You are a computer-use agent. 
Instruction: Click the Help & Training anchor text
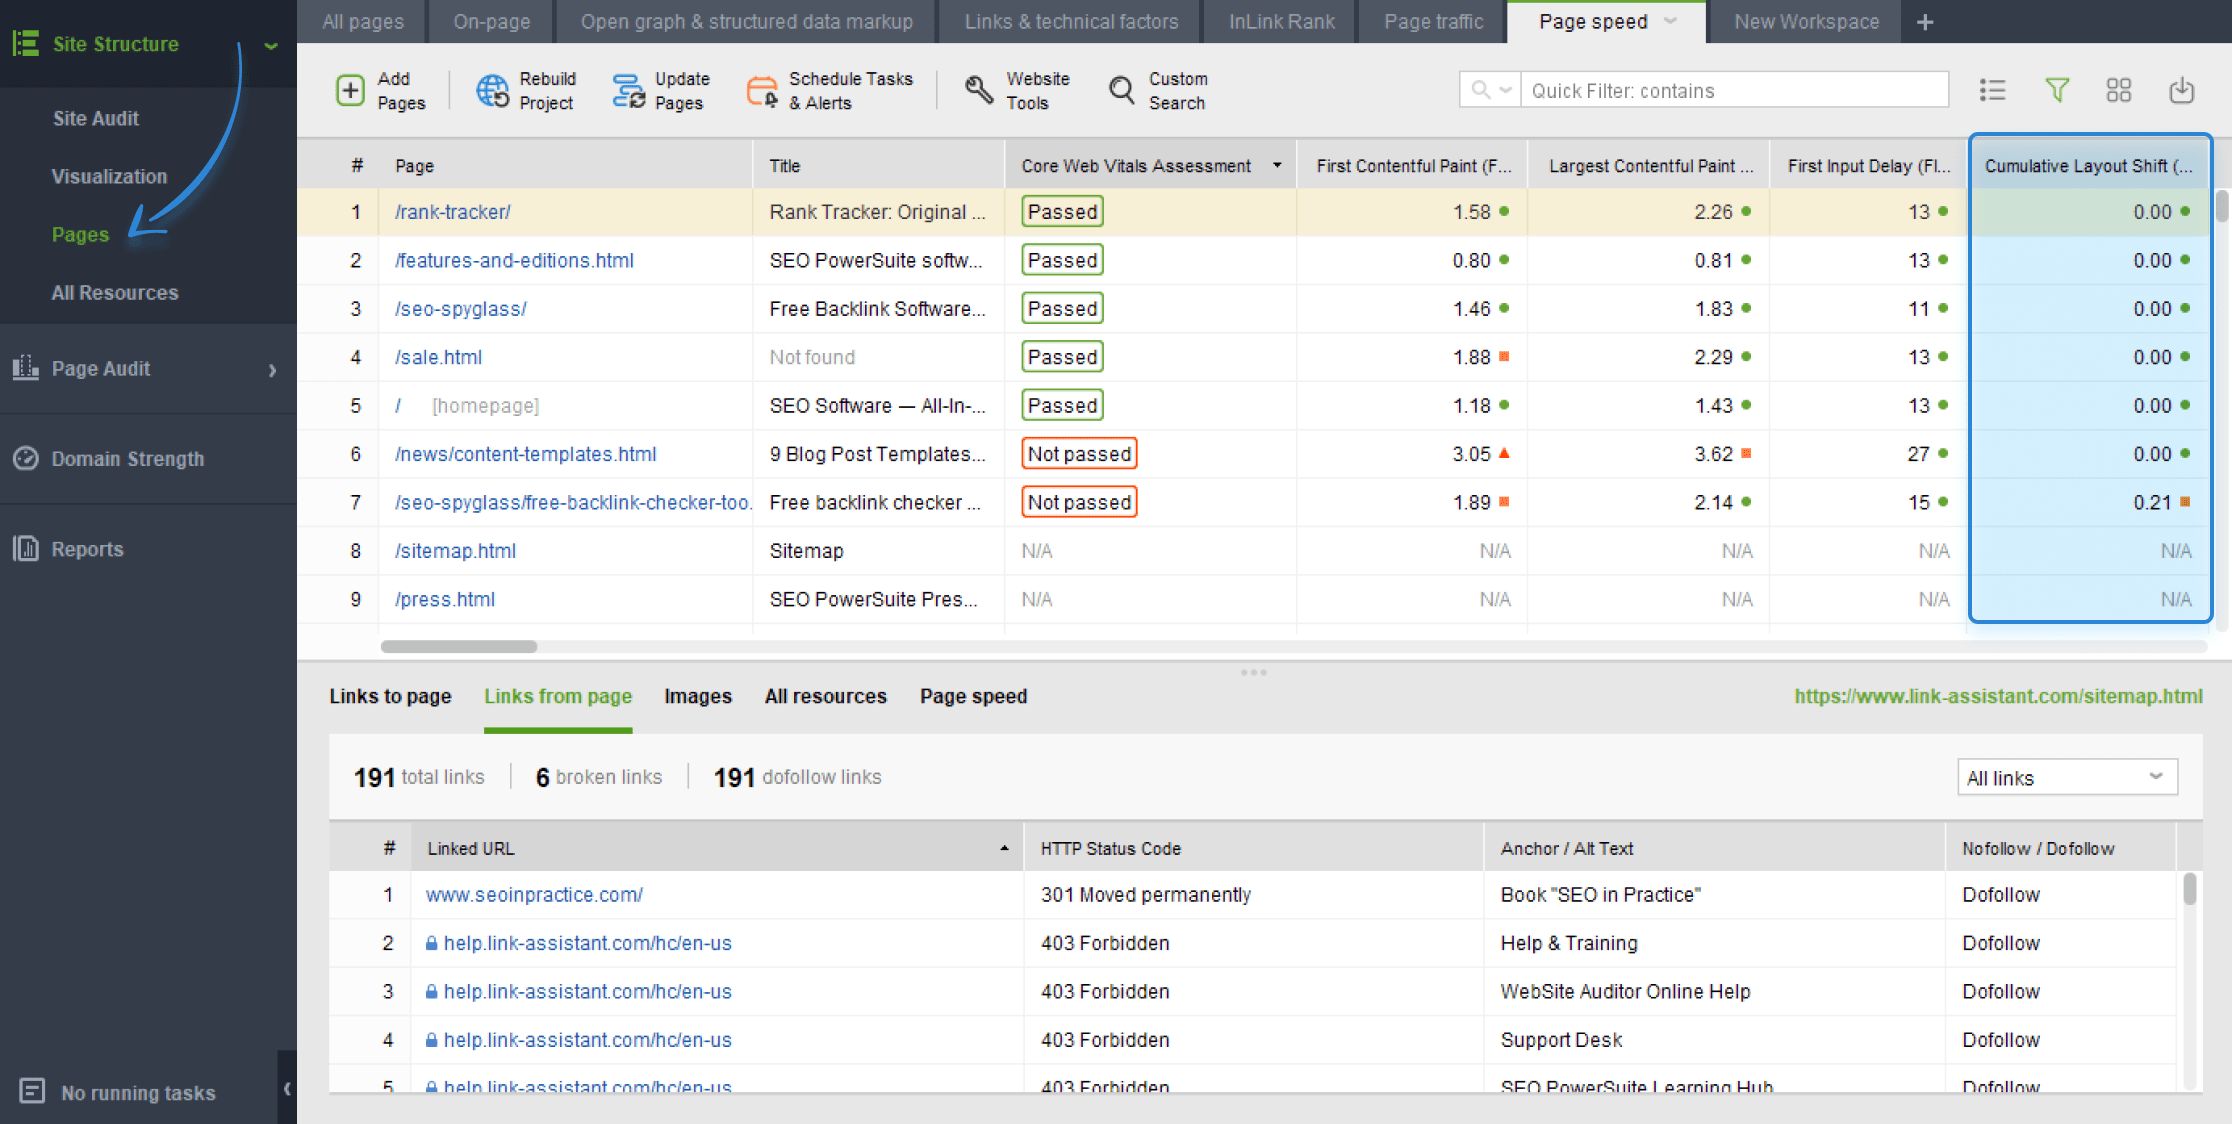click(1569, 943)
